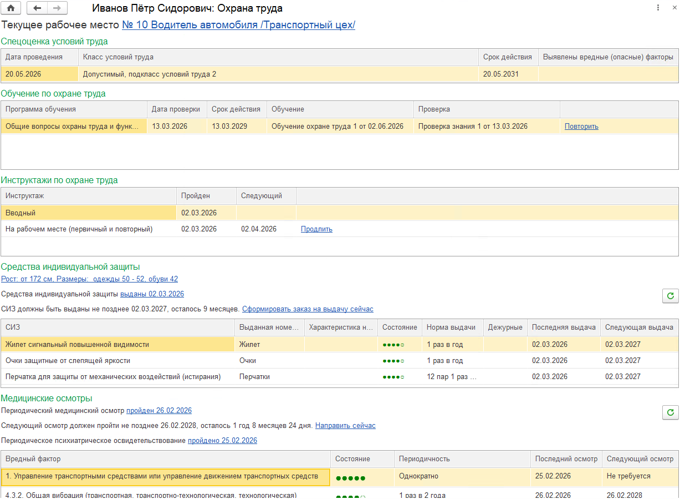Click the Вредный фактор column header

165,459
